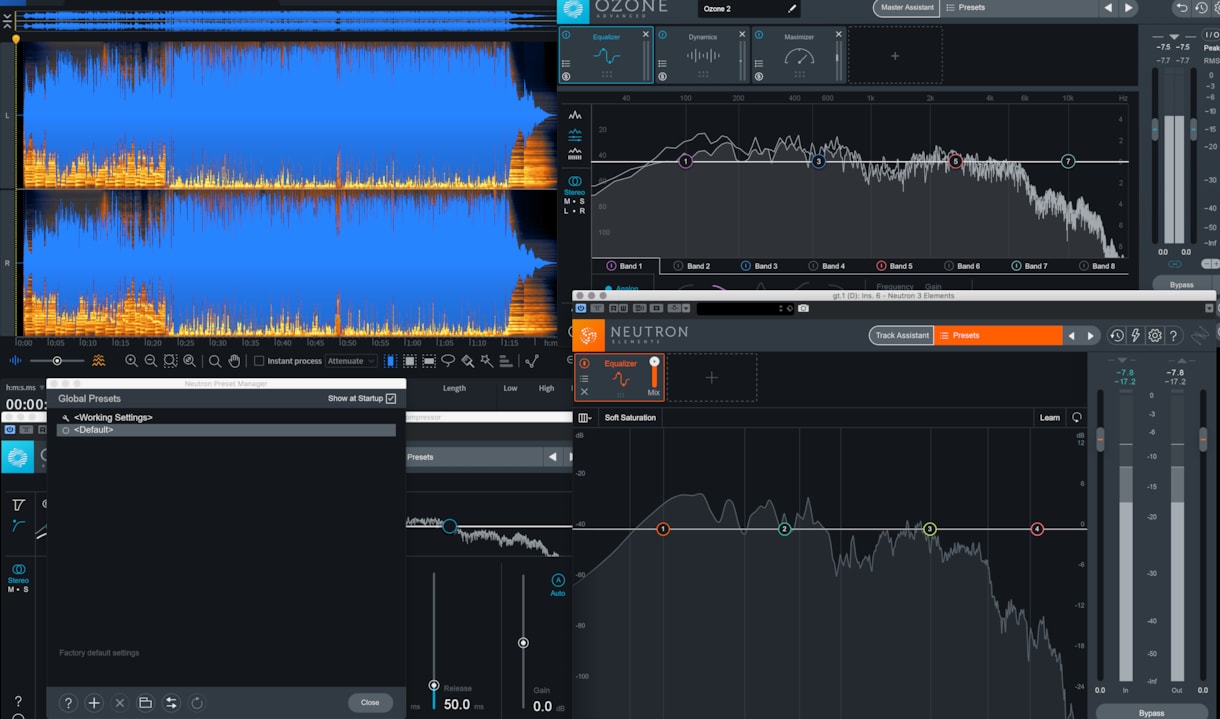Open preset folder icon in Preset Manager

(x=145, y=703)
